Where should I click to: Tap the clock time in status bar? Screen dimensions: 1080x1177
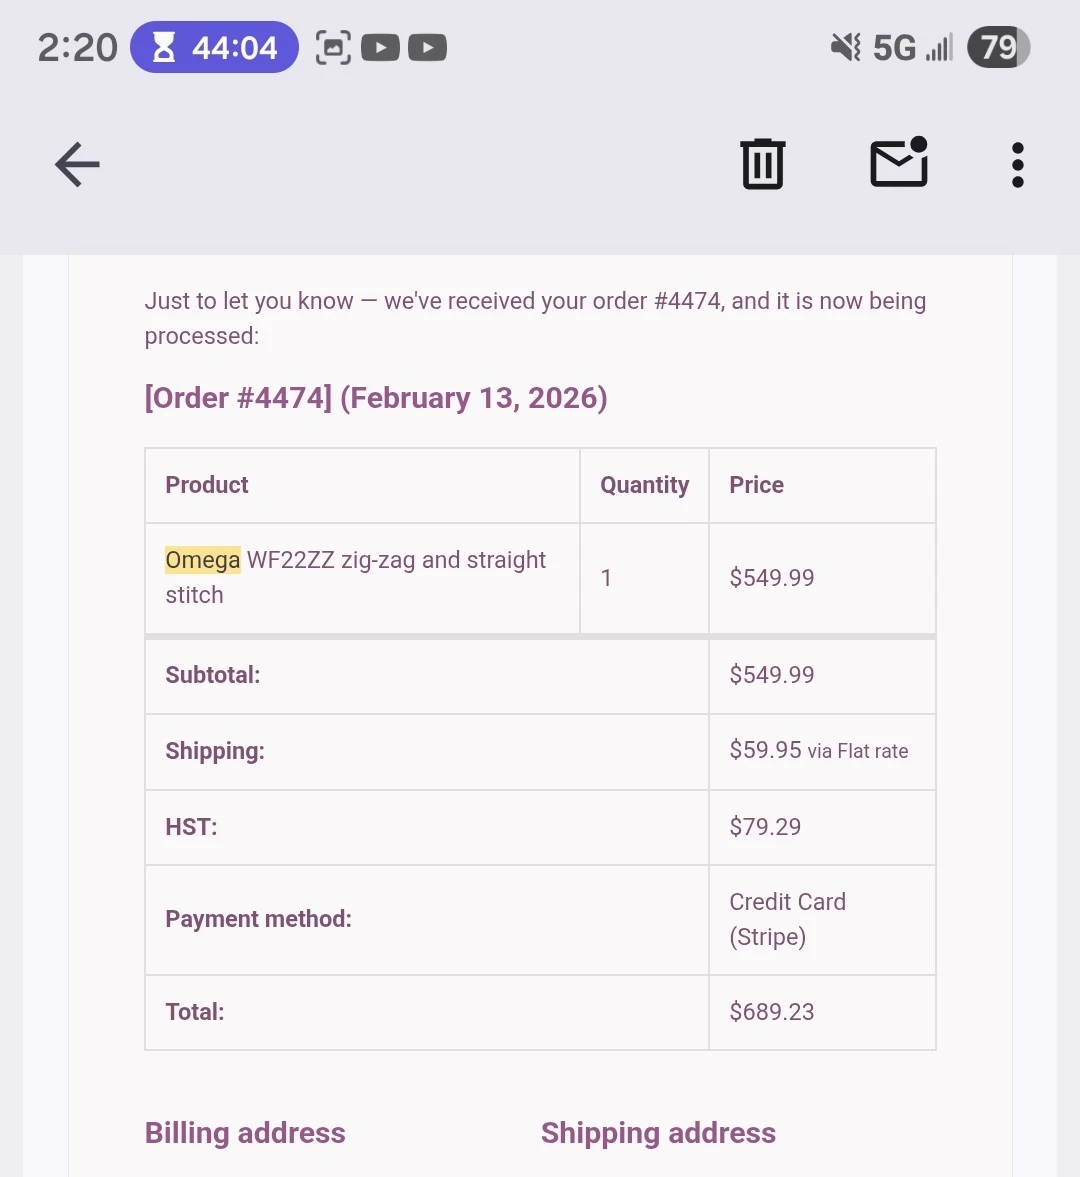coord(77,48)
